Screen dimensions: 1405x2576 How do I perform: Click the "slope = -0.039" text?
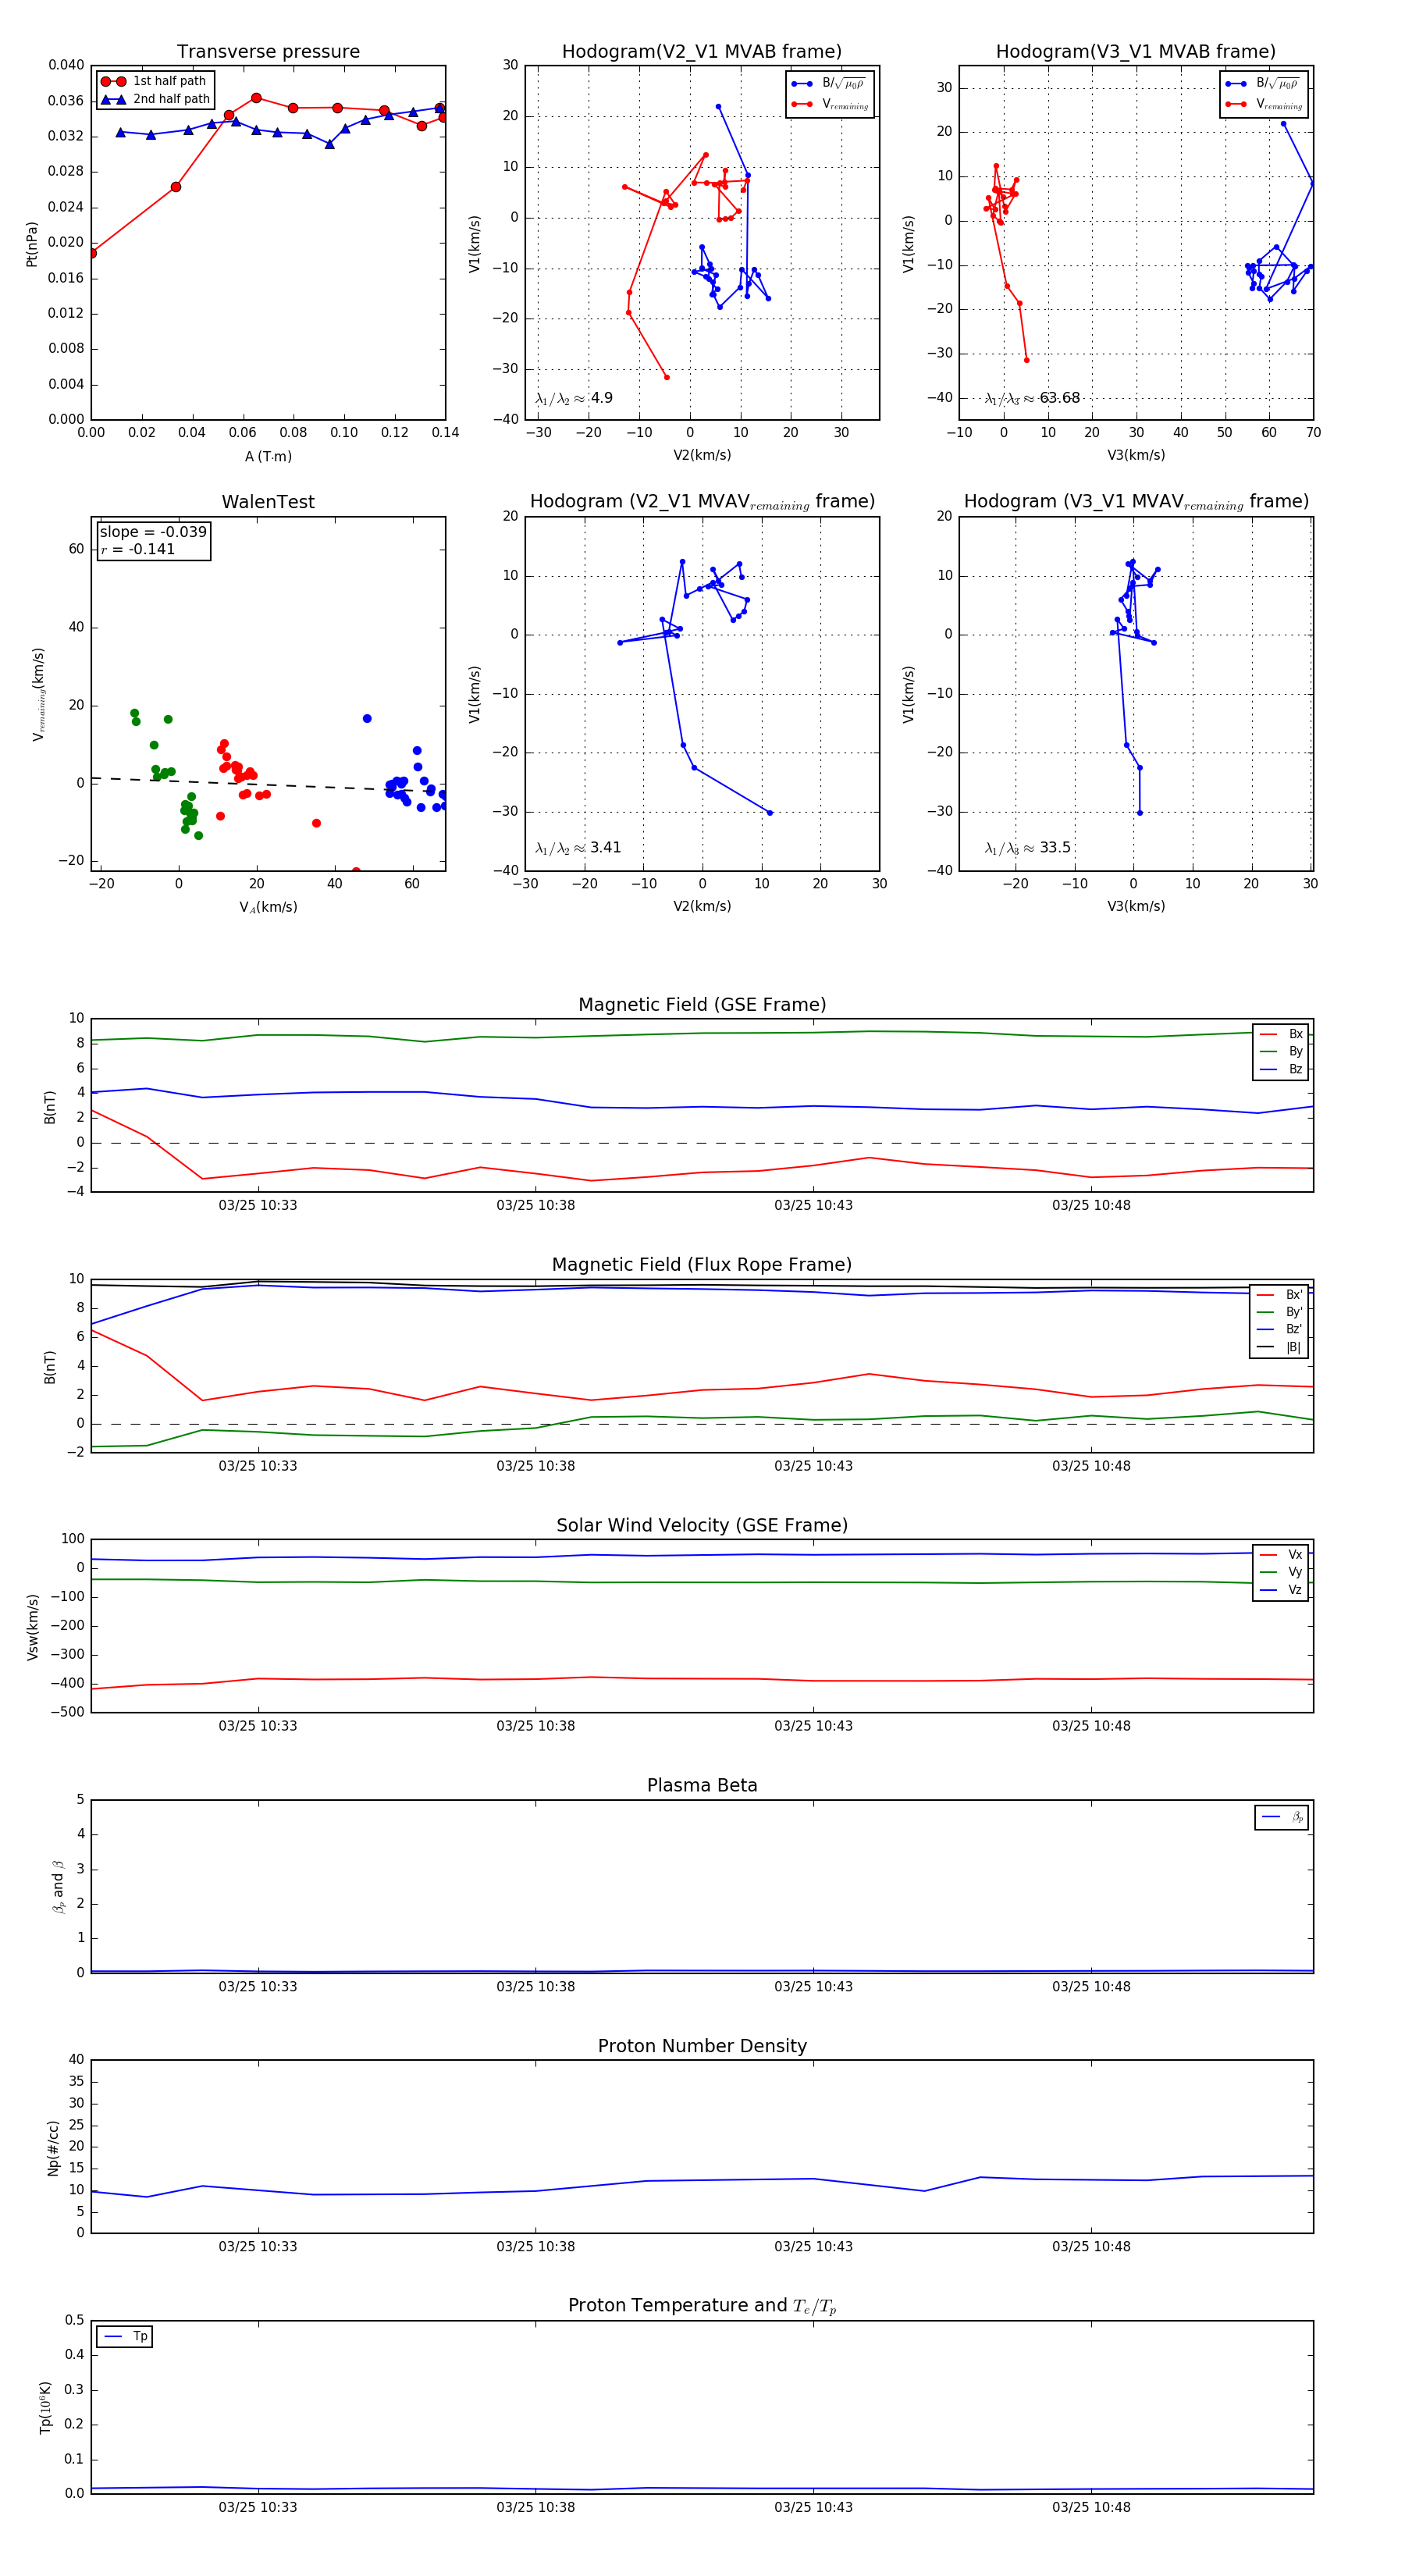153,532
